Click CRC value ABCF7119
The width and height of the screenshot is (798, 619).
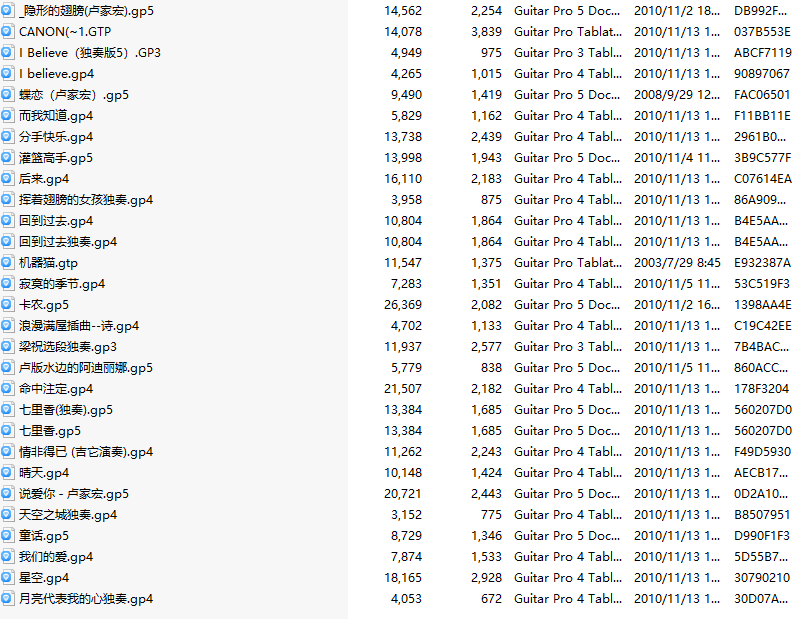coord(763,53)
